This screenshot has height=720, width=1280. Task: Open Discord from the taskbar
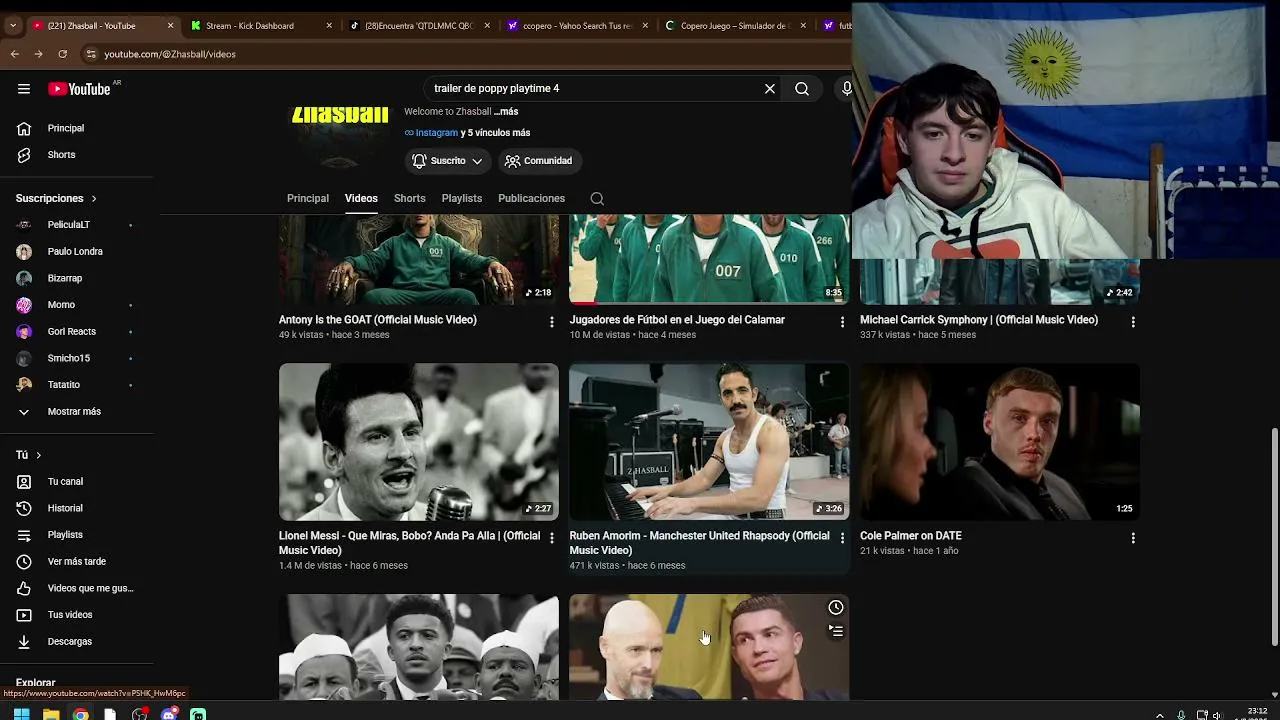[169, 714]
